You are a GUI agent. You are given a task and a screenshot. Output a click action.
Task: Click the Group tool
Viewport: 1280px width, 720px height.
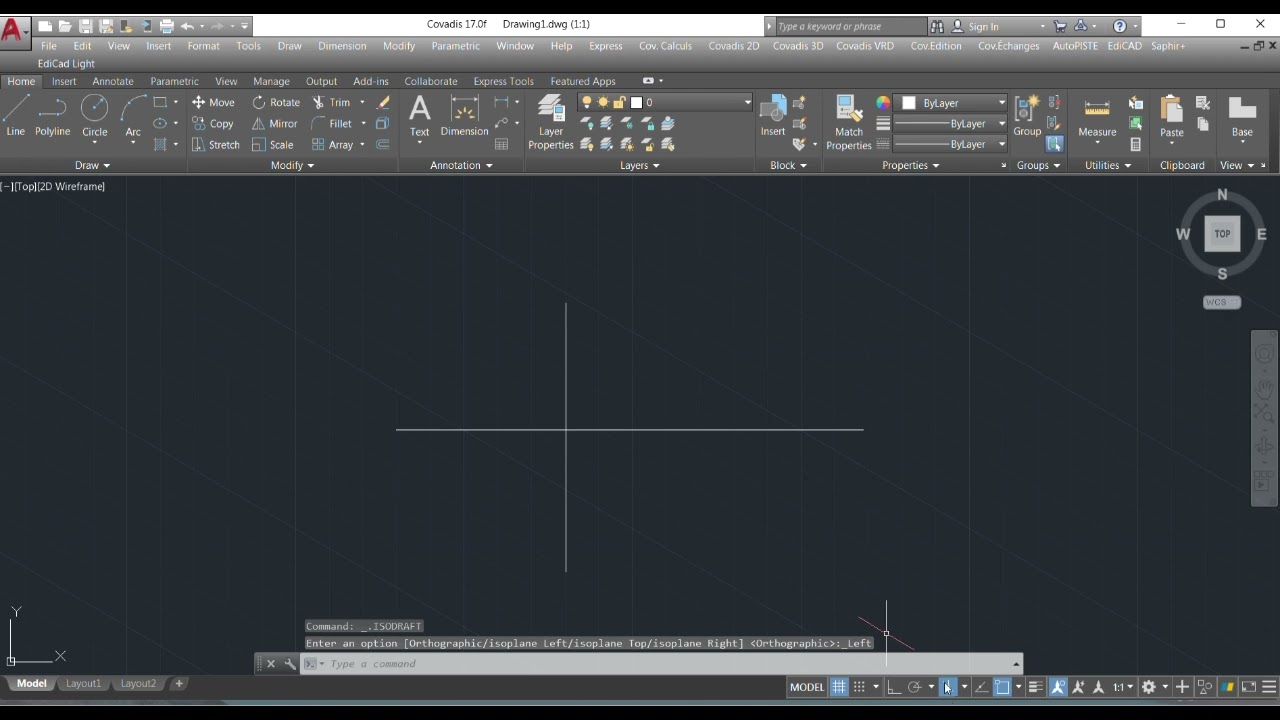click(x=1027, y=116)
